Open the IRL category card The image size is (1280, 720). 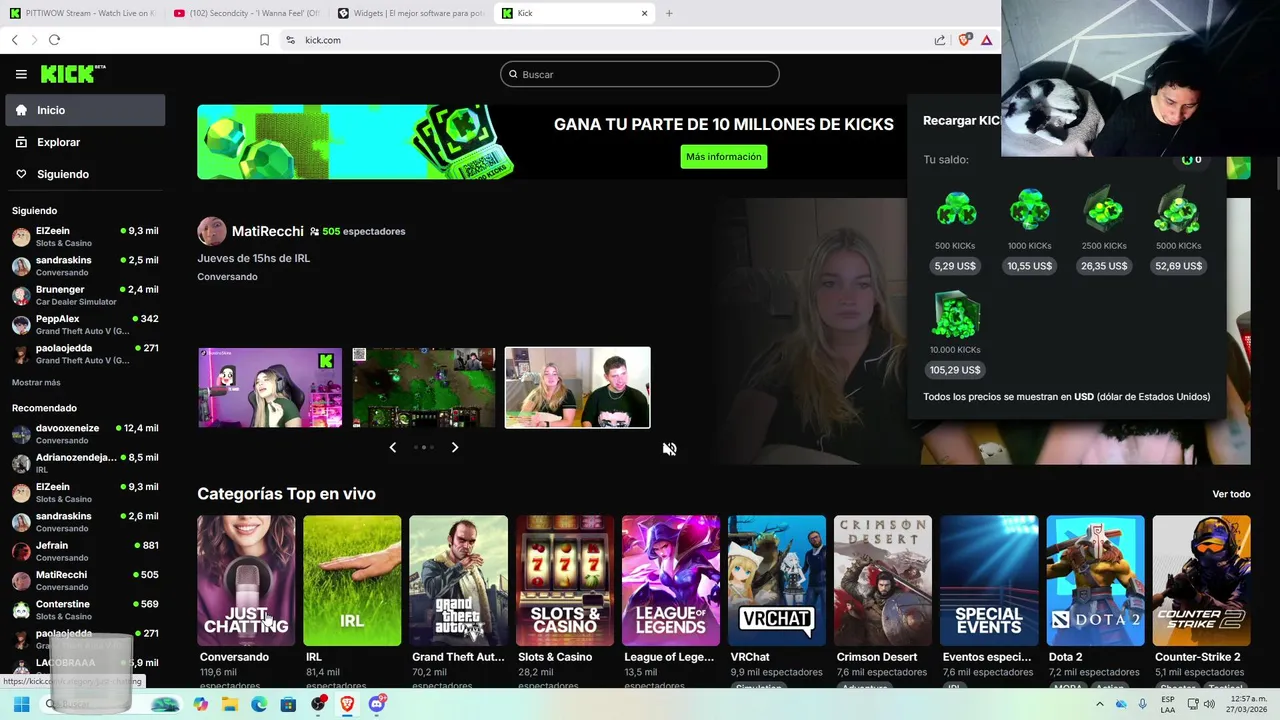352,580
